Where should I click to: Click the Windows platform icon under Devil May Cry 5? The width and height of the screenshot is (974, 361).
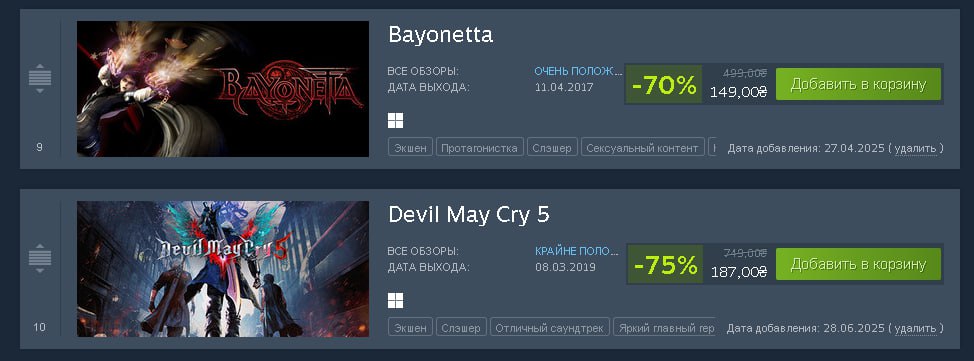pos(395,301)
